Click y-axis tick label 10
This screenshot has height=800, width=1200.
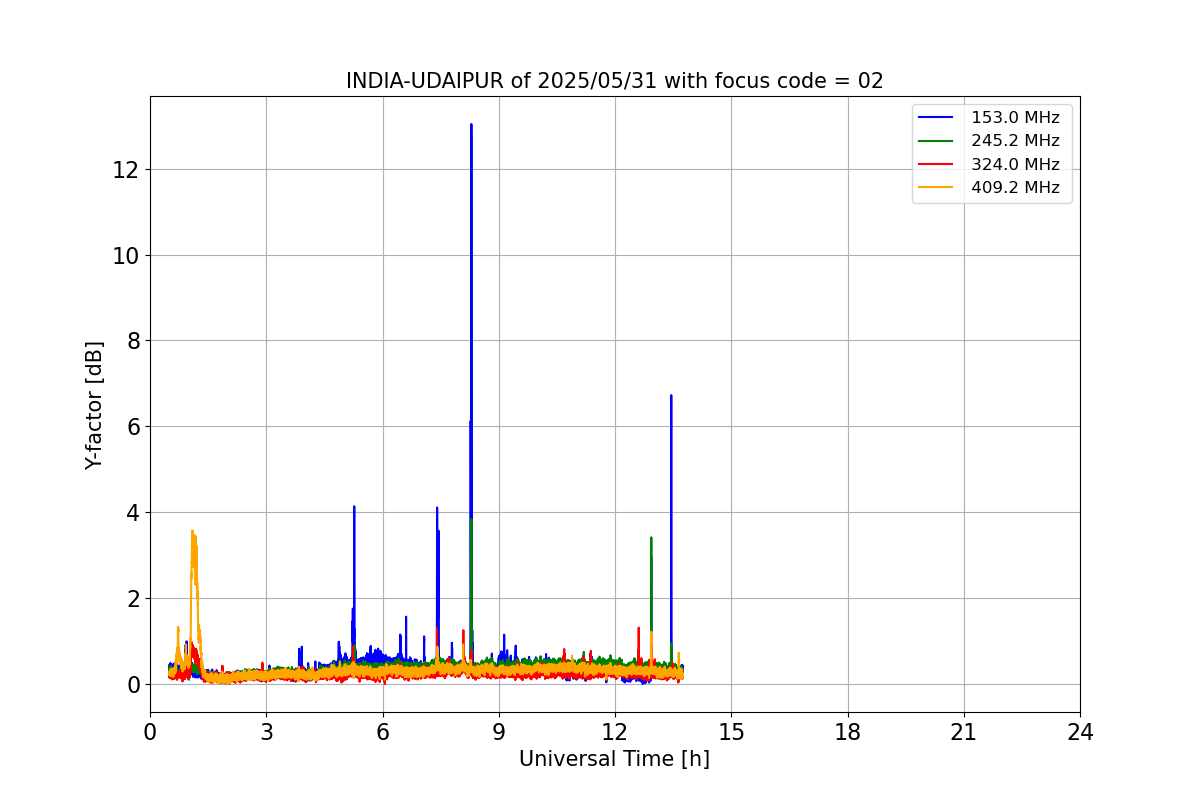[125, 256]
